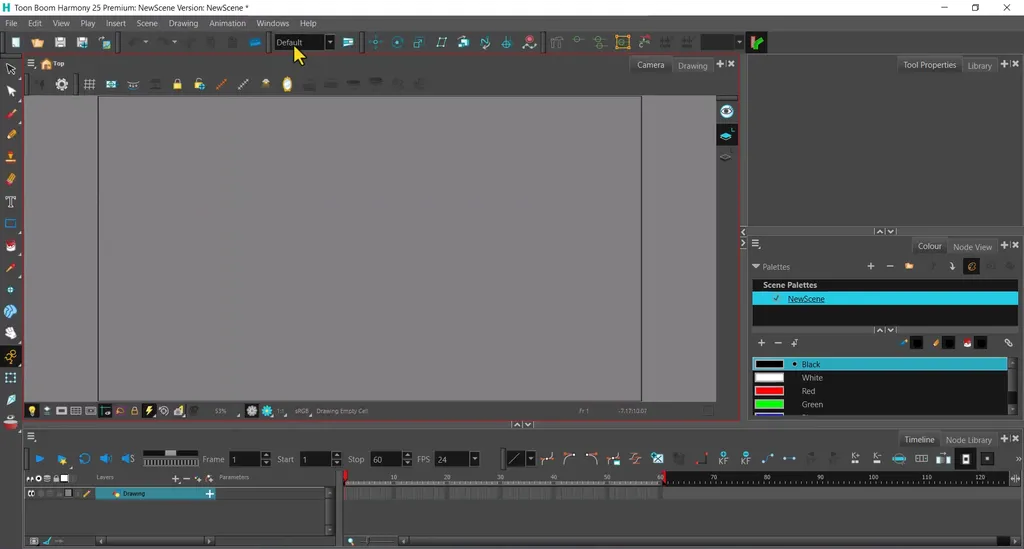Select the Rigging tool in the tools toolbar
The width and height of the screenshot is (1024, 549).
(10, 356)
